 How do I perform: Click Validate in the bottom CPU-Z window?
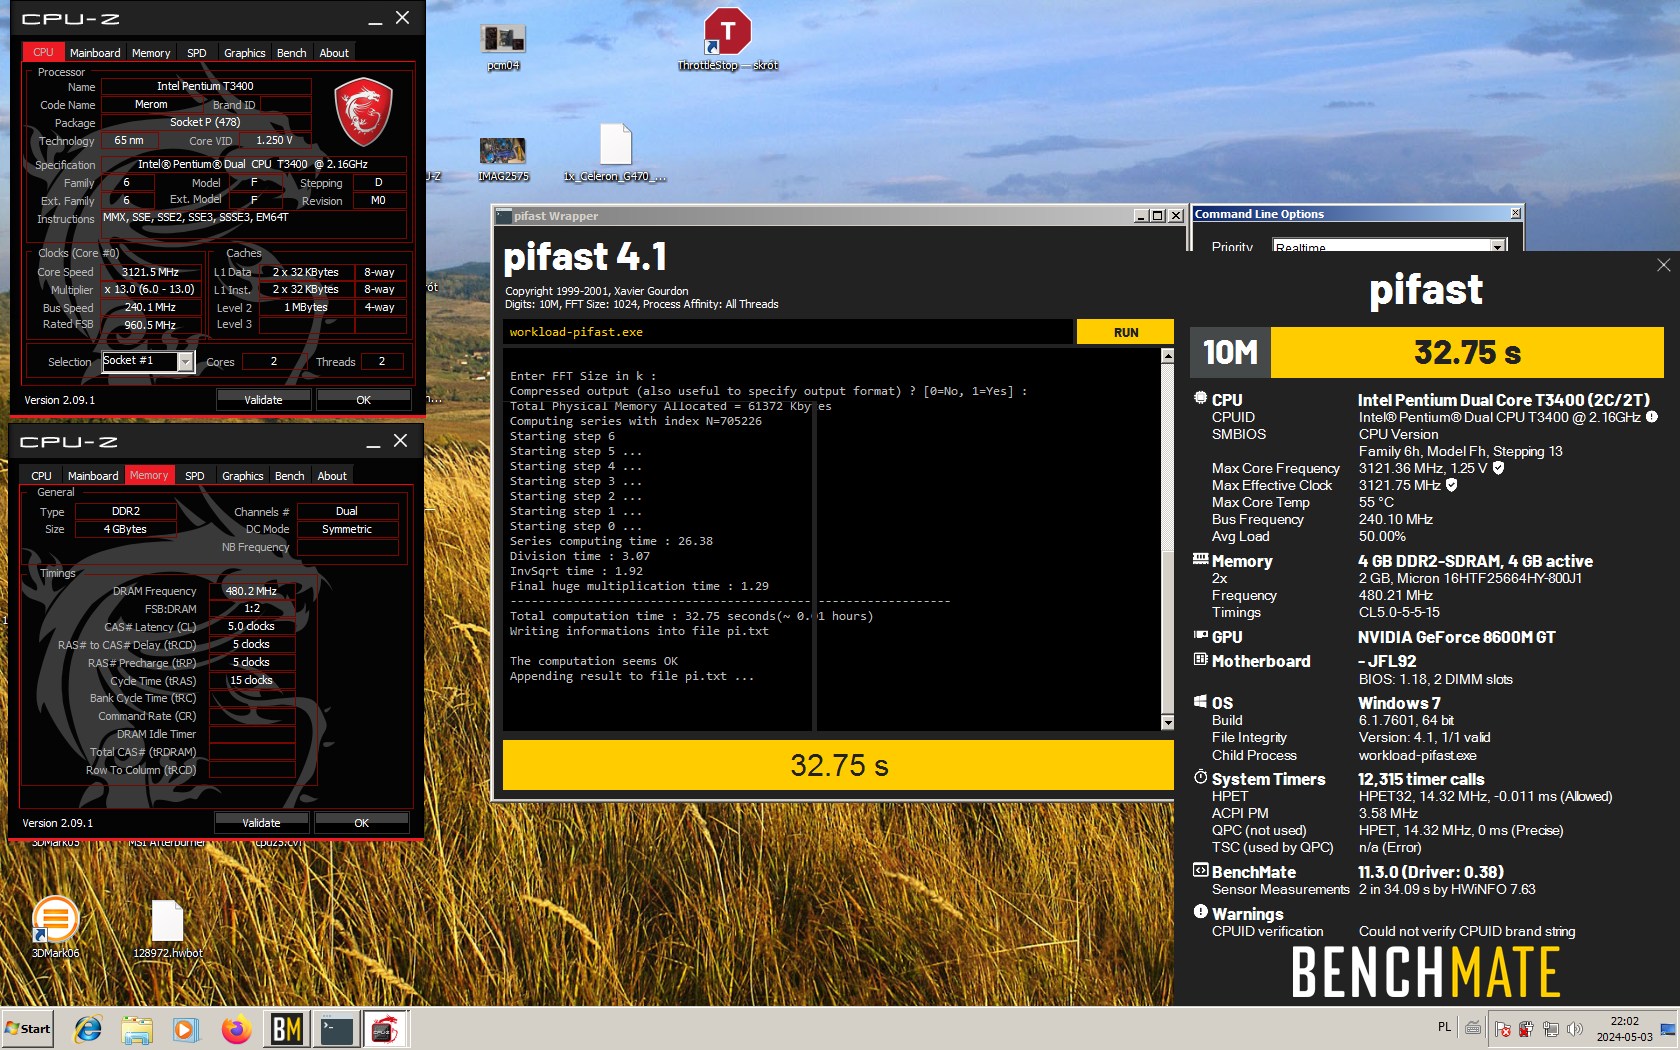(261, 823)
